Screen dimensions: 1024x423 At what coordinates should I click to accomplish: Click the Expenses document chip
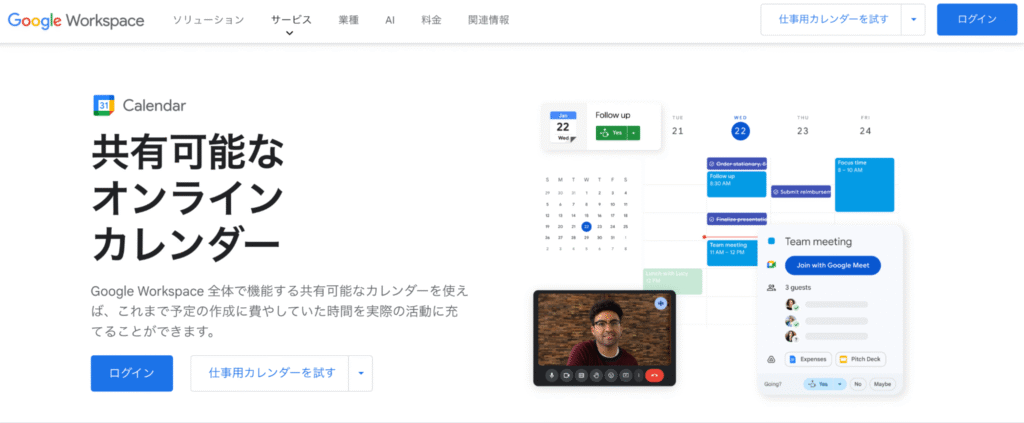(807, 359)
